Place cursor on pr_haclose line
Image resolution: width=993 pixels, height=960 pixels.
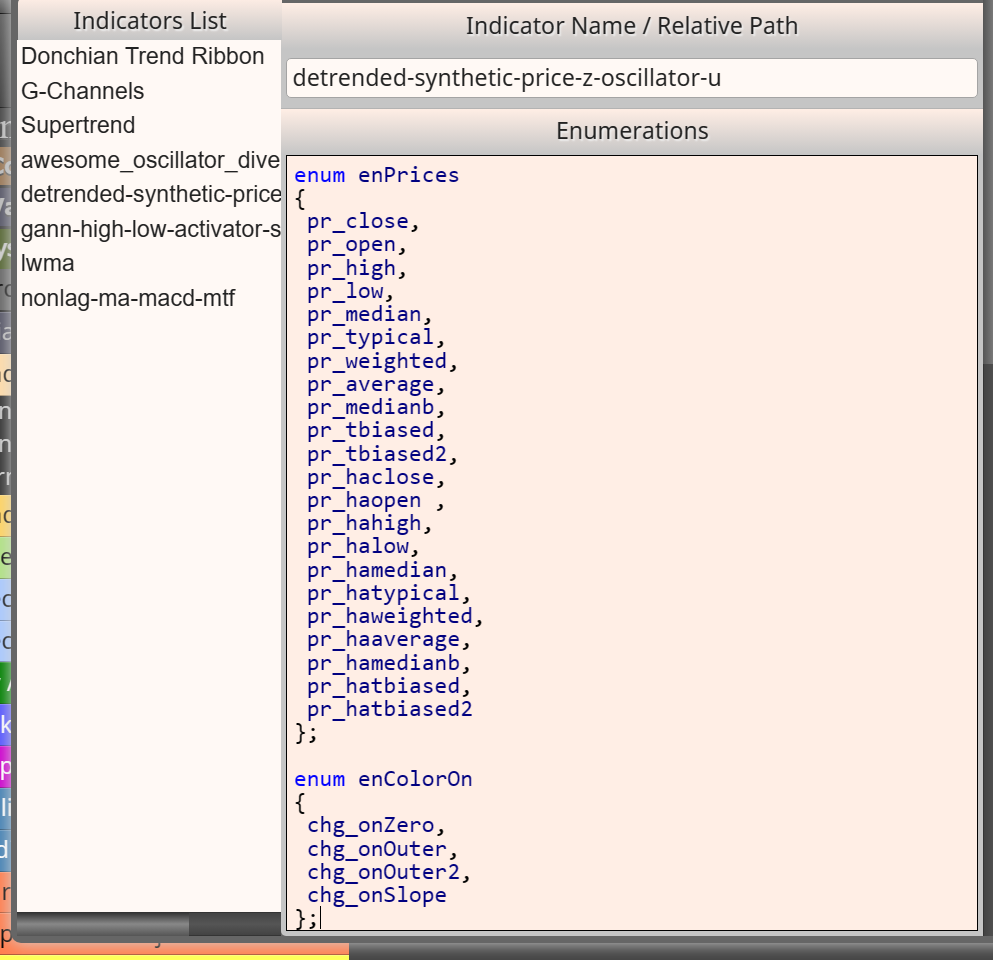point(376,477)
